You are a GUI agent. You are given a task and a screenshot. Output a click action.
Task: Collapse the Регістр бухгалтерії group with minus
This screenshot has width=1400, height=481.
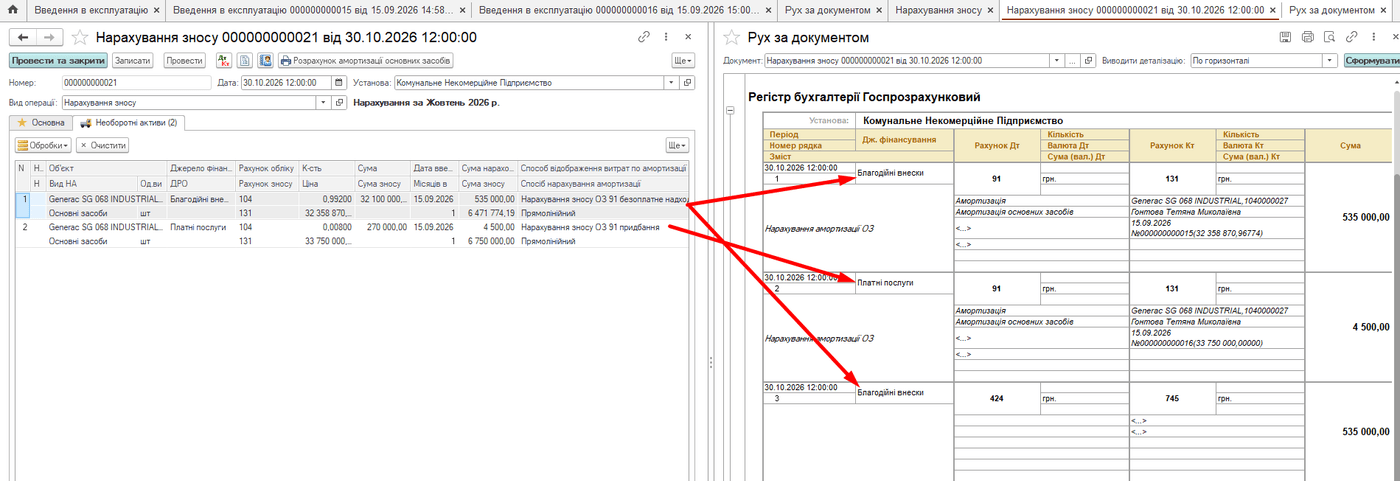click(729, 109)
